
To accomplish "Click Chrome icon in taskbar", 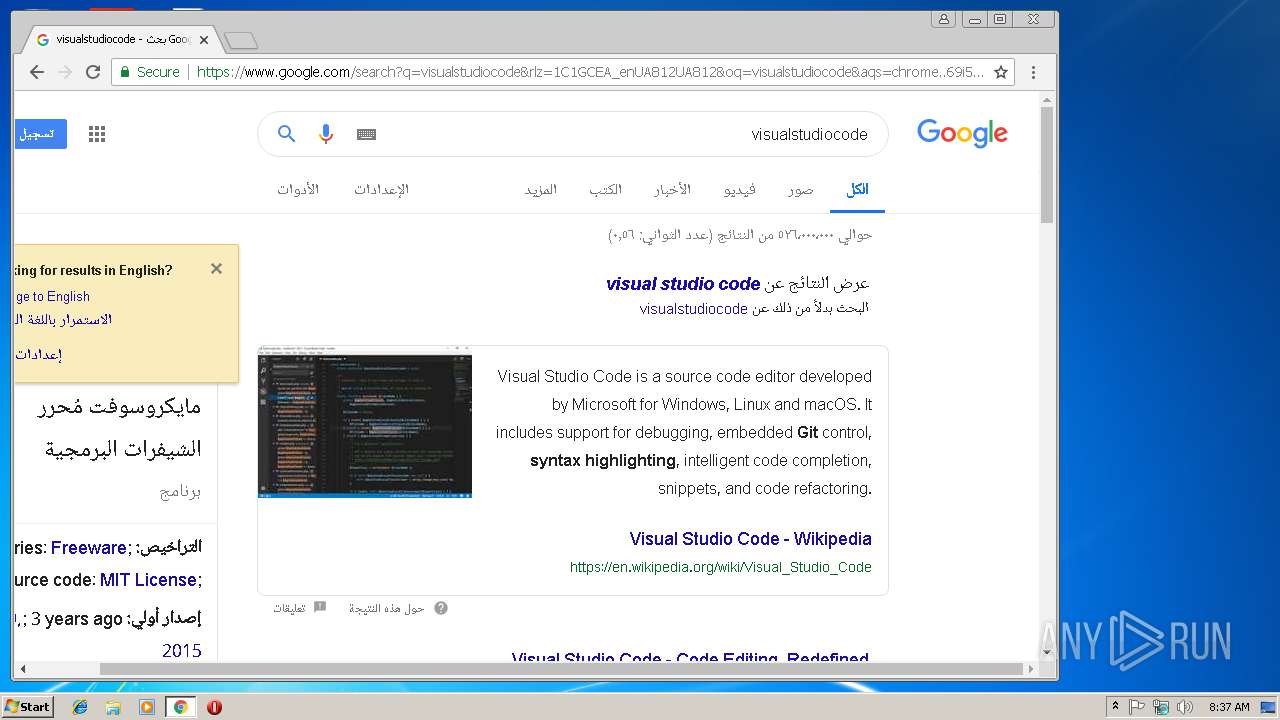I will click(180, 707).
